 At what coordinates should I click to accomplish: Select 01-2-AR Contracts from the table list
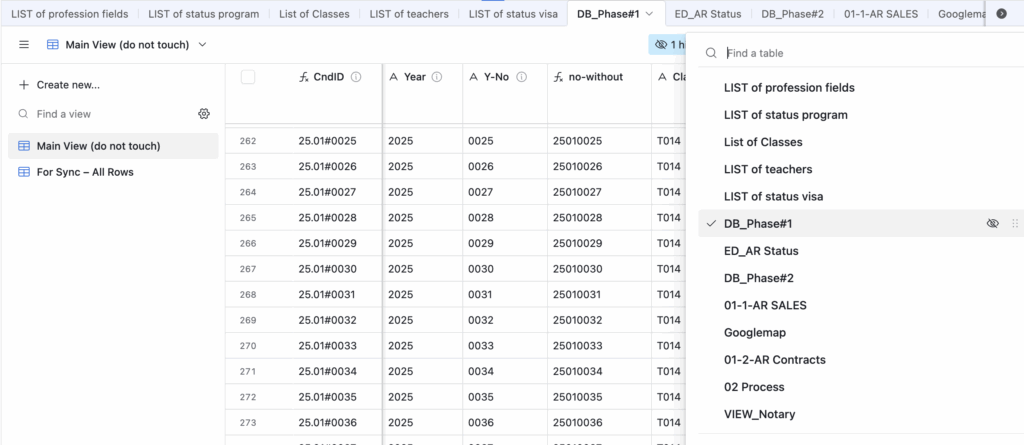[774, 360]
